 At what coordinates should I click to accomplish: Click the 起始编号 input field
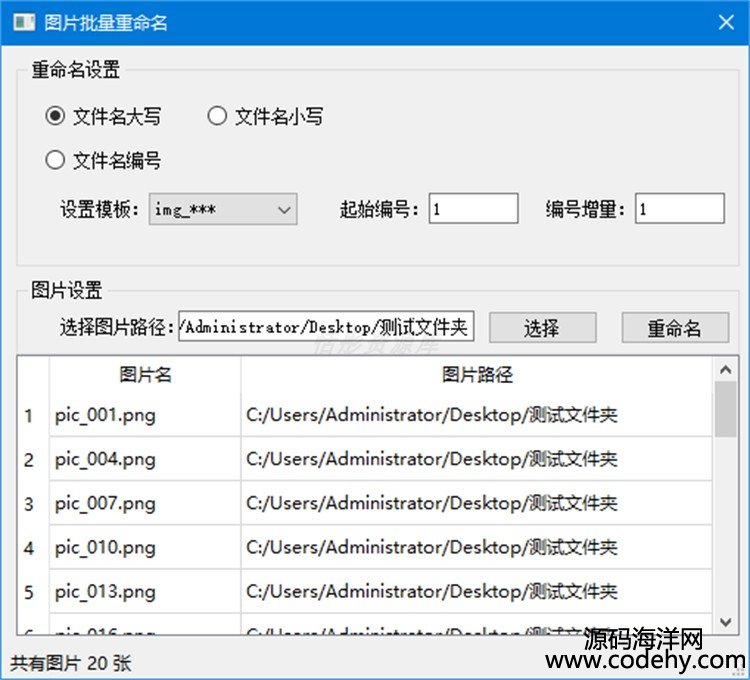[473, 209]
